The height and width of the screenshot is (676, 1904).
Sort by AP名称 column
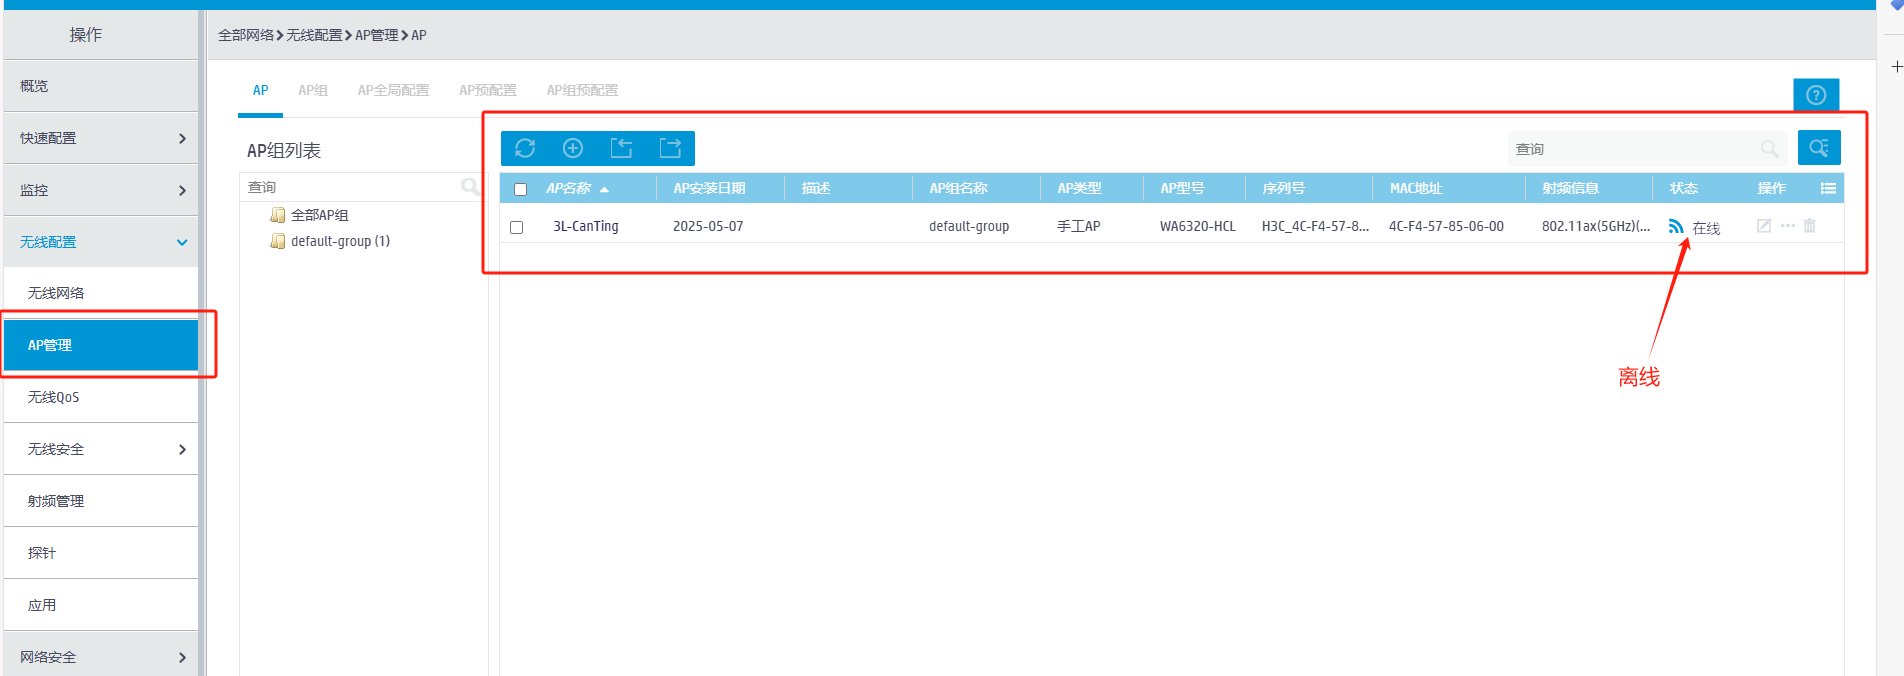(578, 188)
